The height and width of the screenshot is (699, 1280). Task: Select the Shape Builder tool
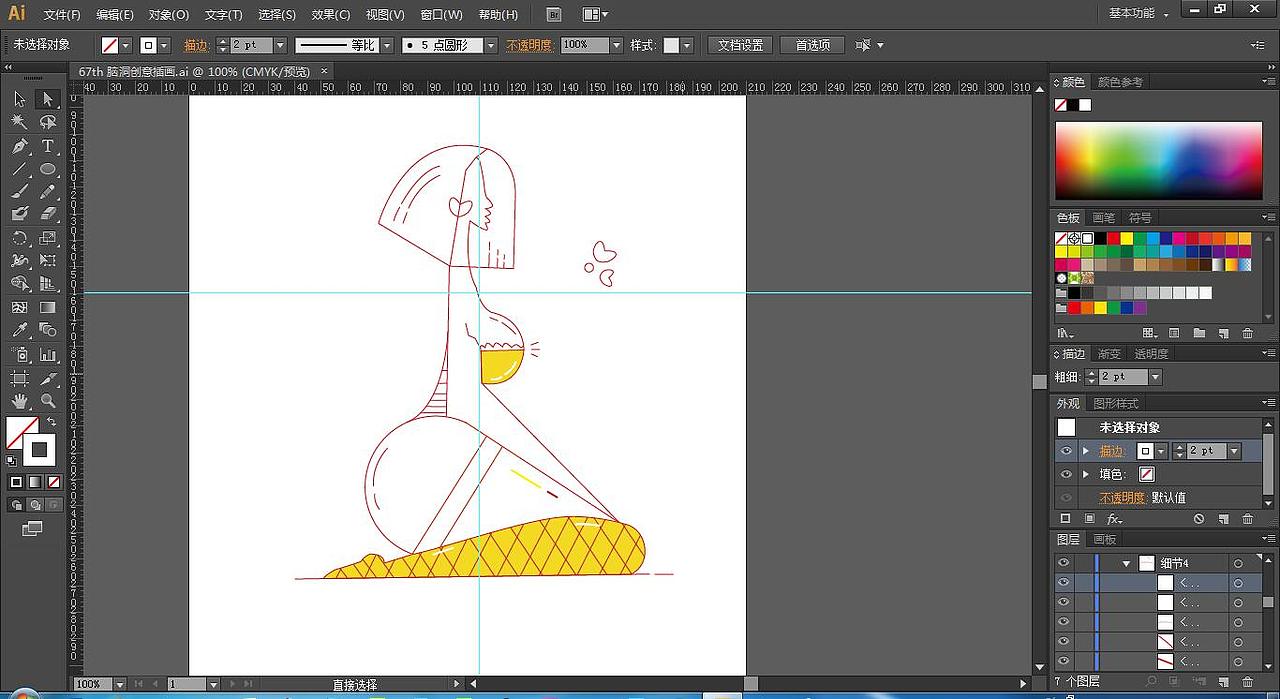(19, 284)
